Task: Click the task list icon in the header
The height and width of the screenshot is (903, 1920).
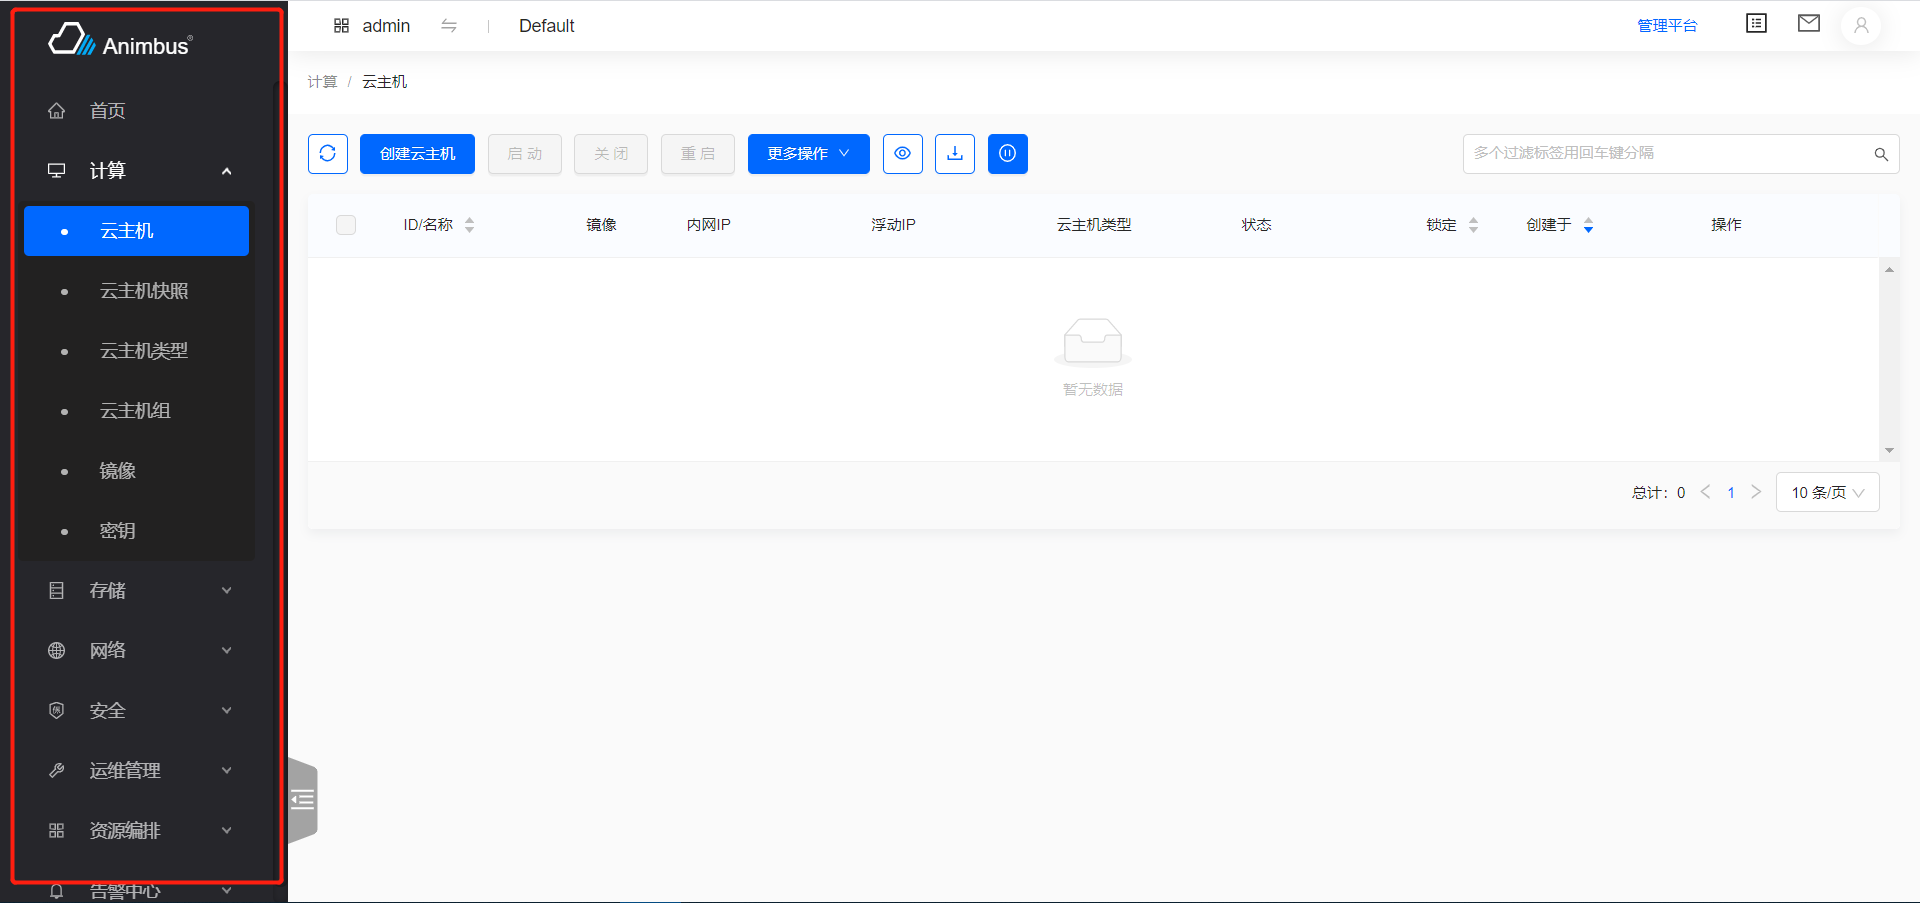Action: pos(1756,23)
